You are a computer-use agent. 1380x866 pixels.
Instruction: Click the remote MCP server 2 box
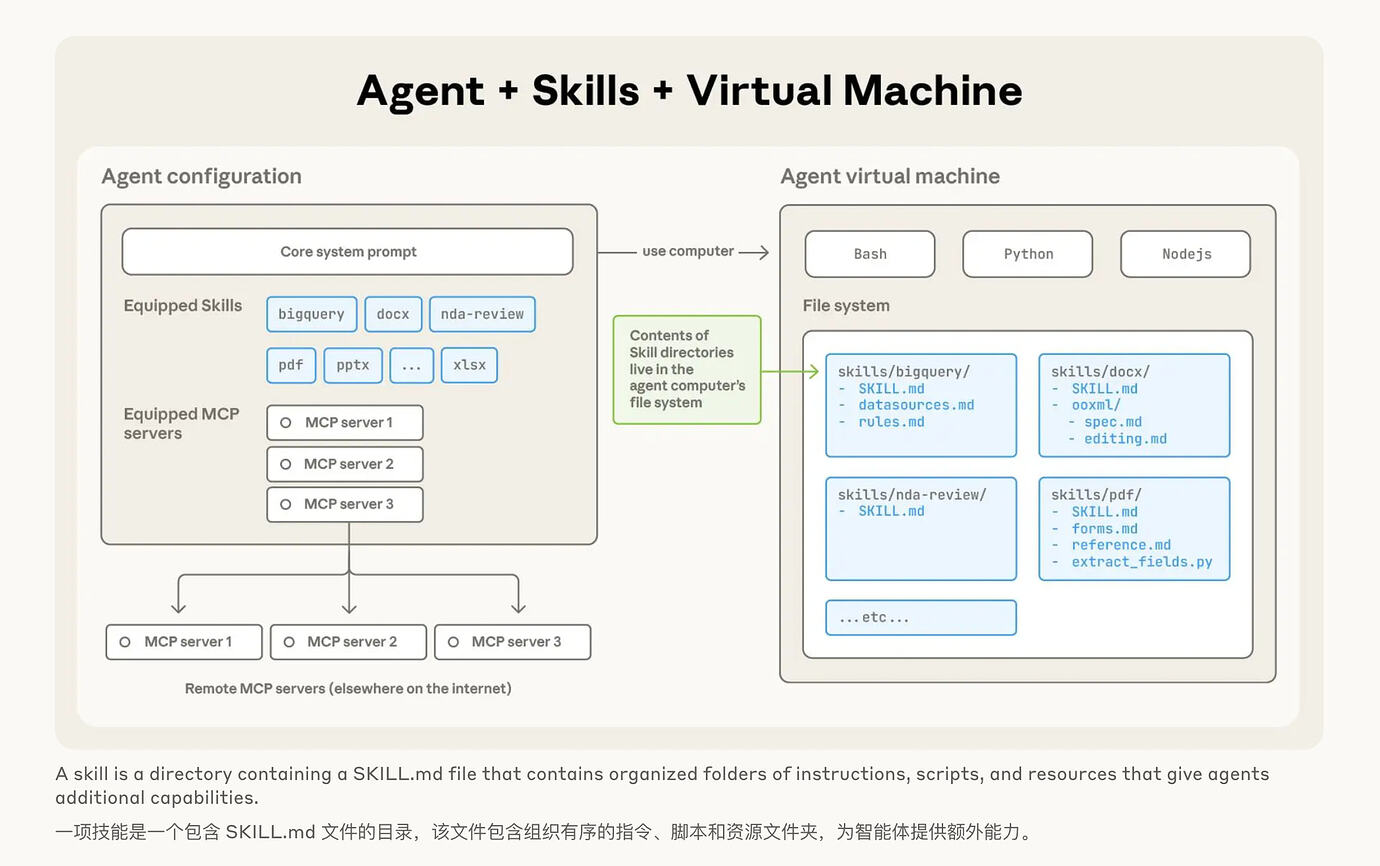[x=348, y=642]
